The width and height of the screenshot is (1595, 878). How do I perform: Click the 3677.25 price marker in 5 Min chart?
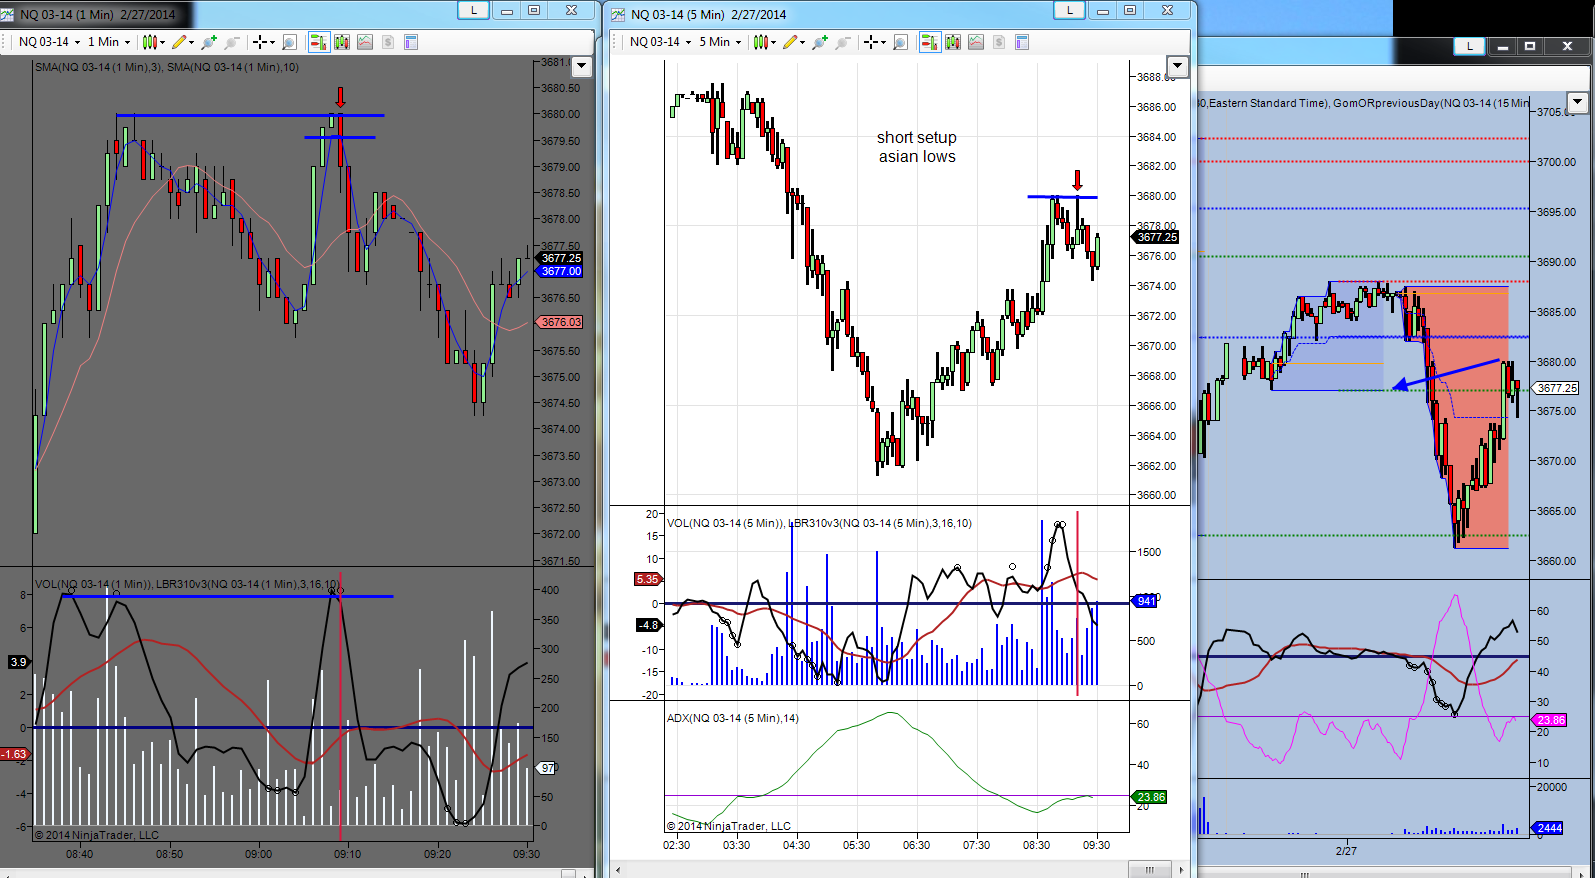tap(1157, 237)
